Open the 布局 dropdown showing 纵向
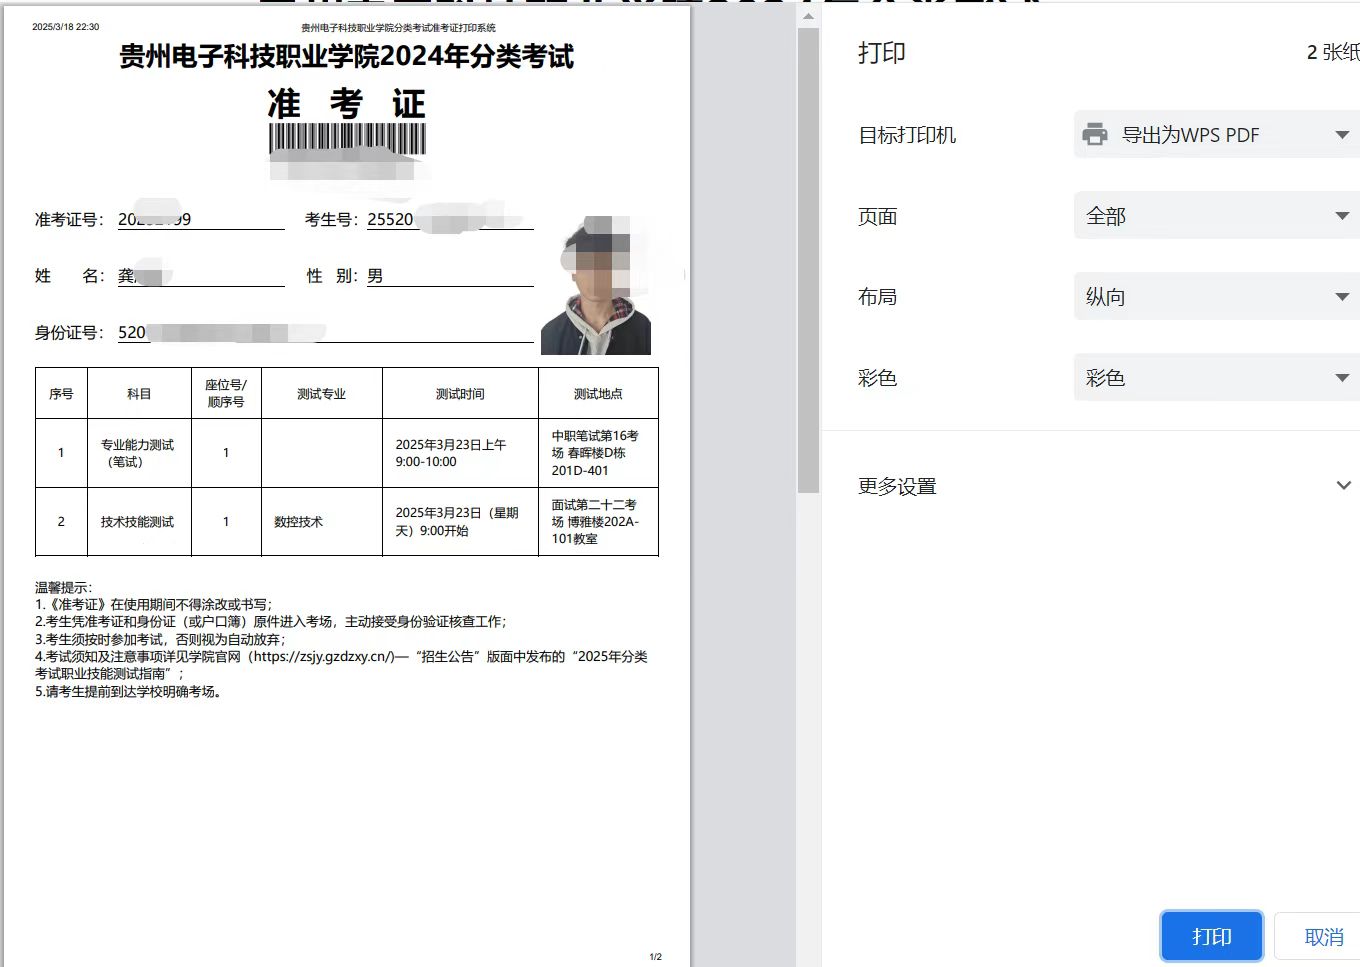Image resolution: width=1360 pixels, height=967 pixels. coord(1216,297)
